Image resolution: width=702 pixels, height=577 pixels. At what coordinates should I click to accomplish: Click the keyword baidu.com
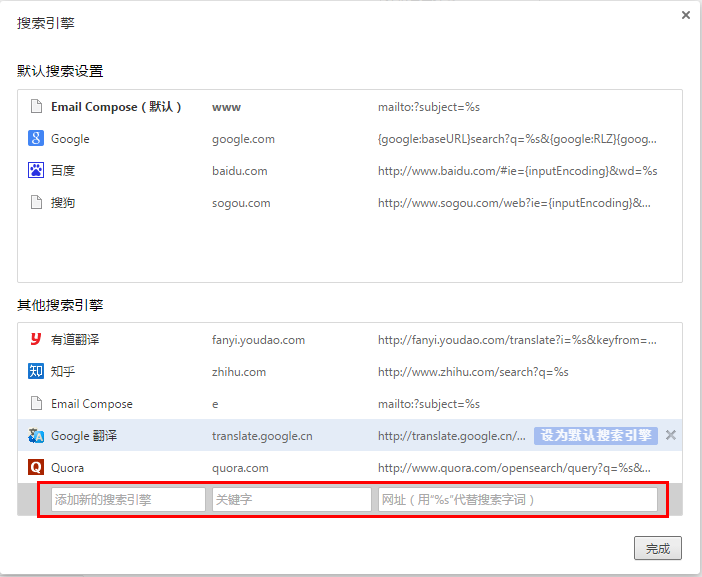point(240,171)
